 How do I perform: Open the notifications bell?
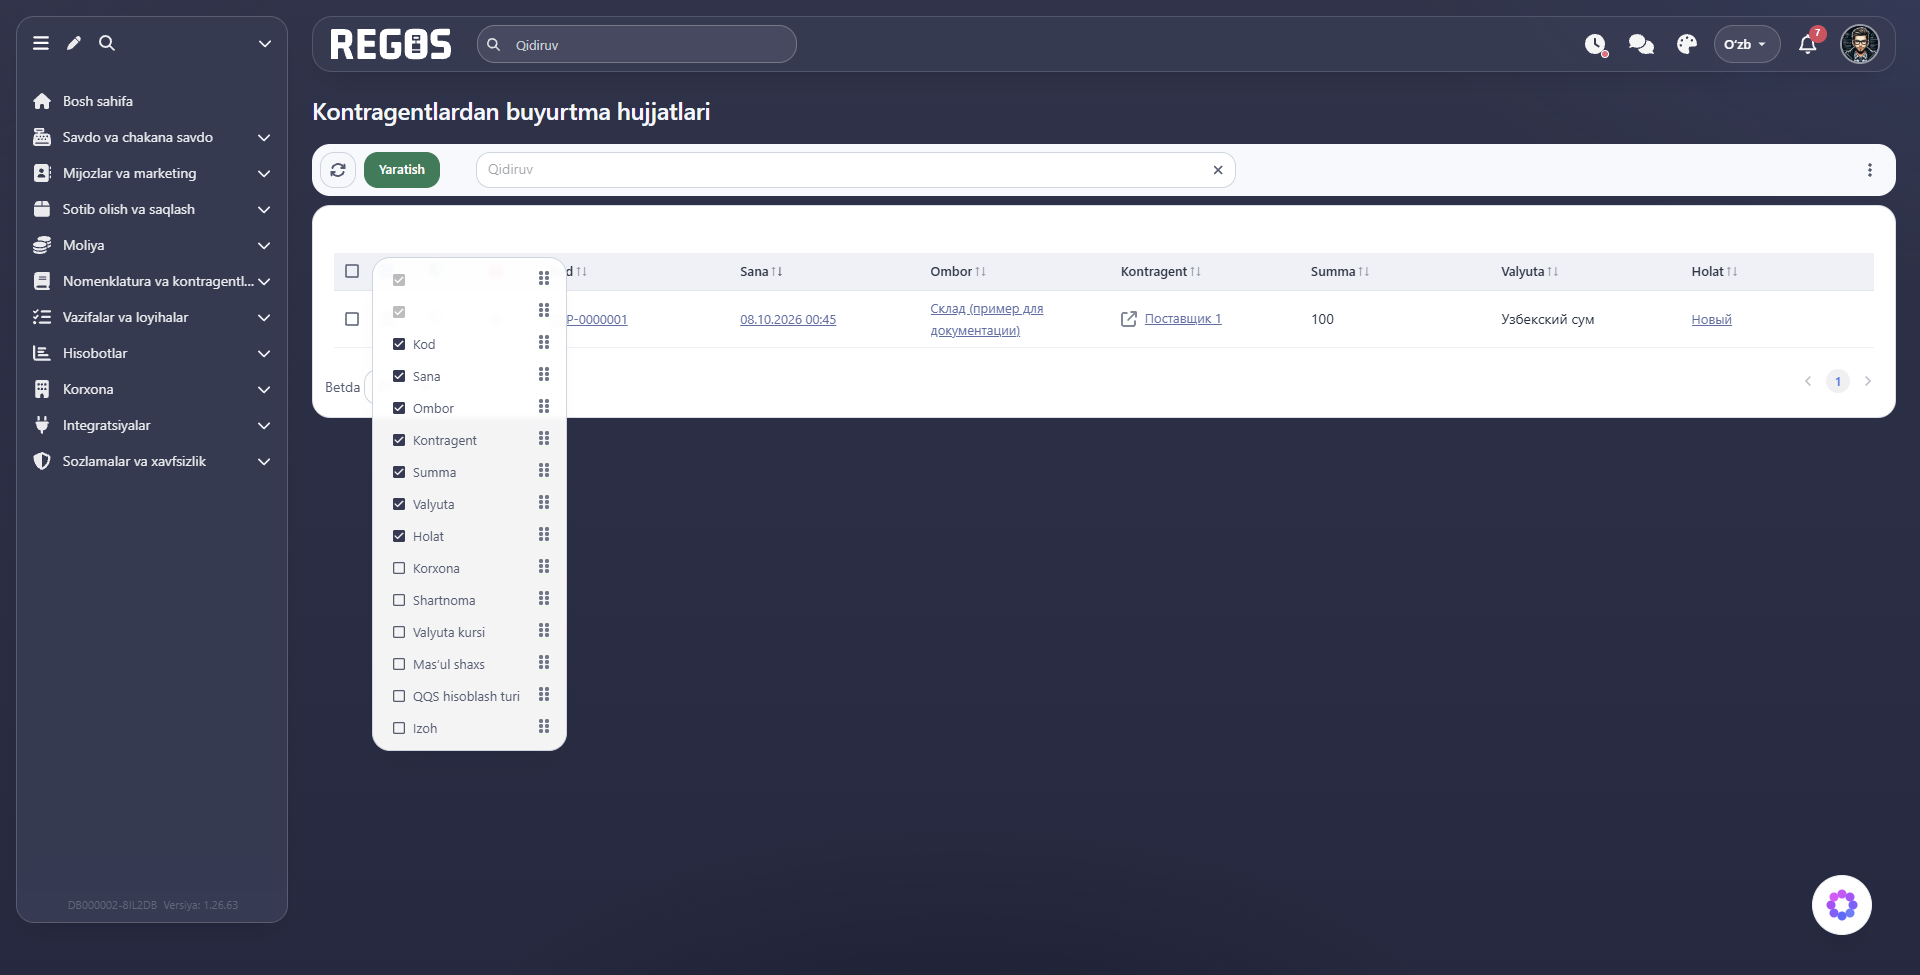[1808, 44]
